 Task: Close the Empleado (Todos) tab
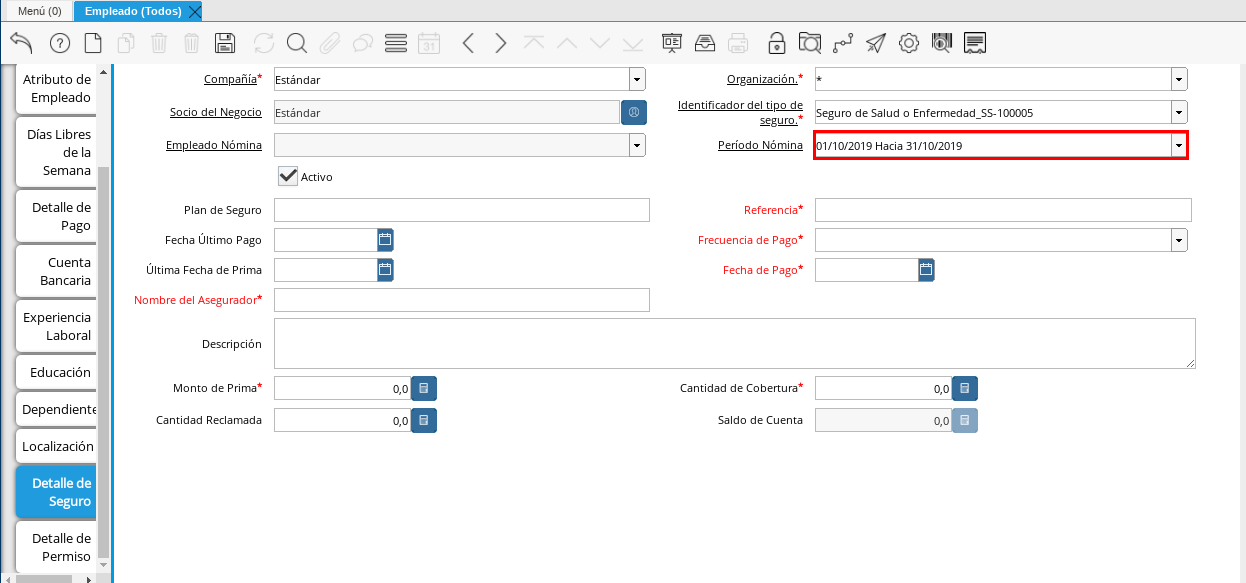coord(194,11)
